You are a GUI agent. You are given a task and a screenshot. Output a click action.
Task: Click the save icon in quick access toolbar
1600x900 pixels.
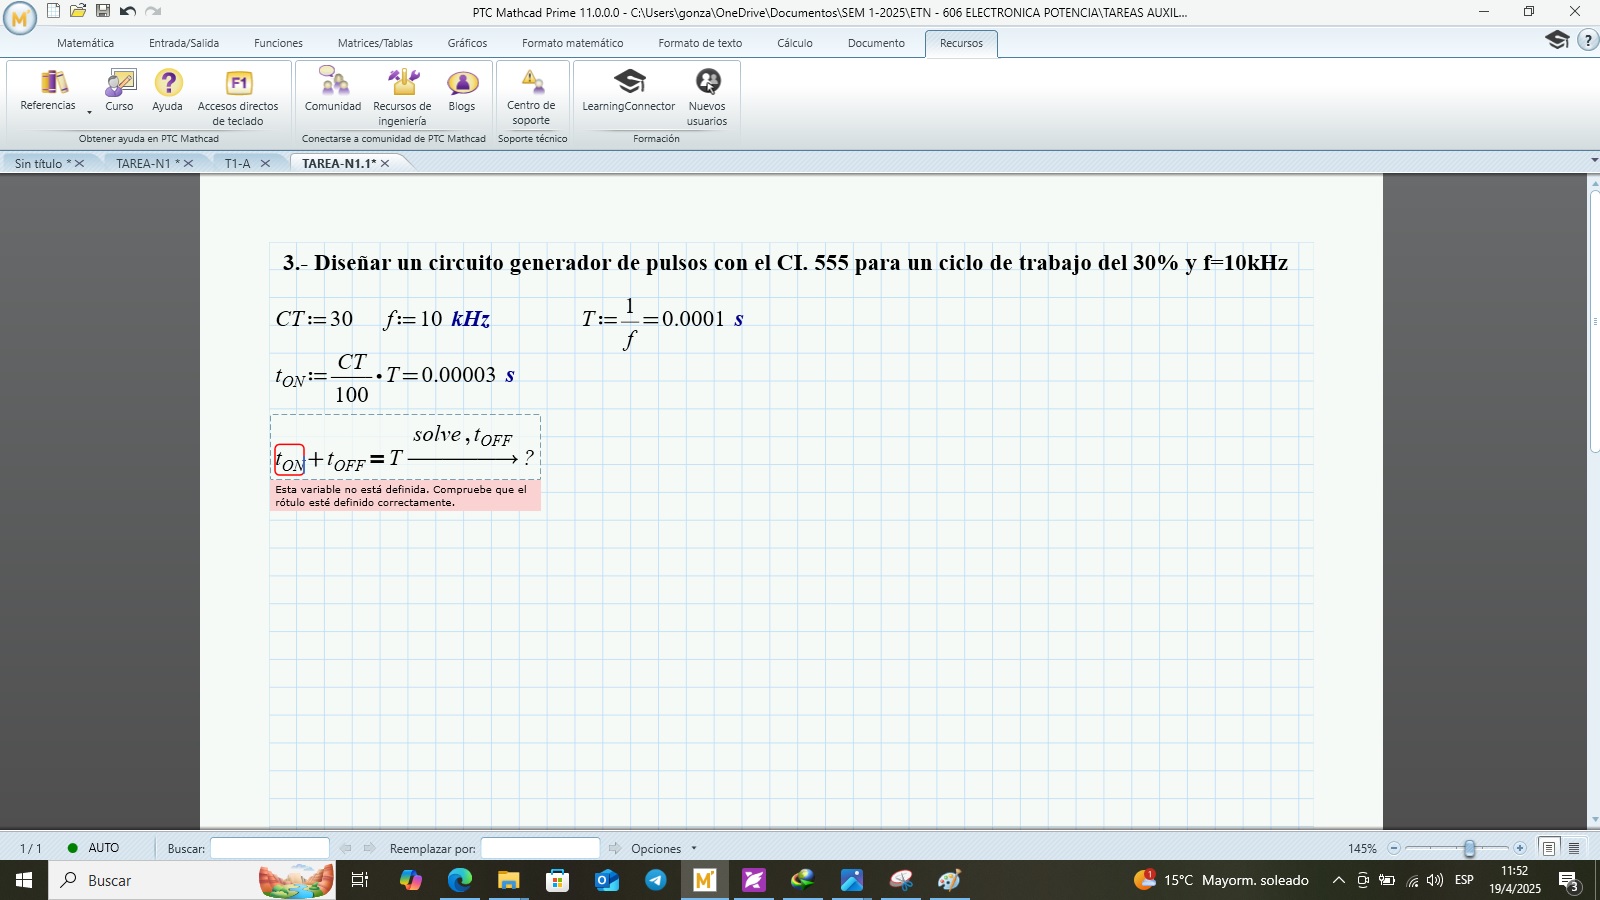[x=100, y=12]
